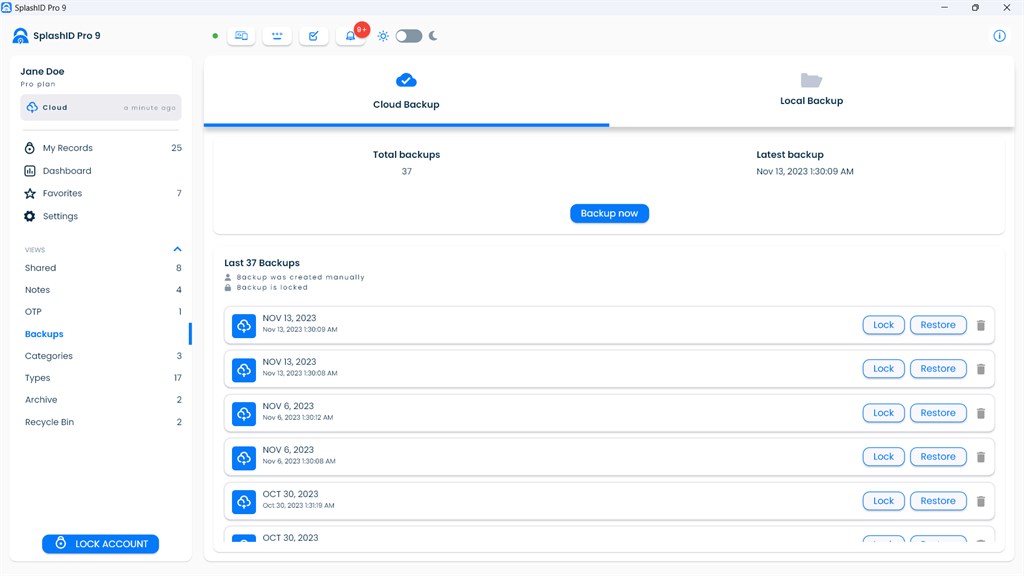
Task: Toggle the light/dark mode switch
Action: click(x=409, y=36)
